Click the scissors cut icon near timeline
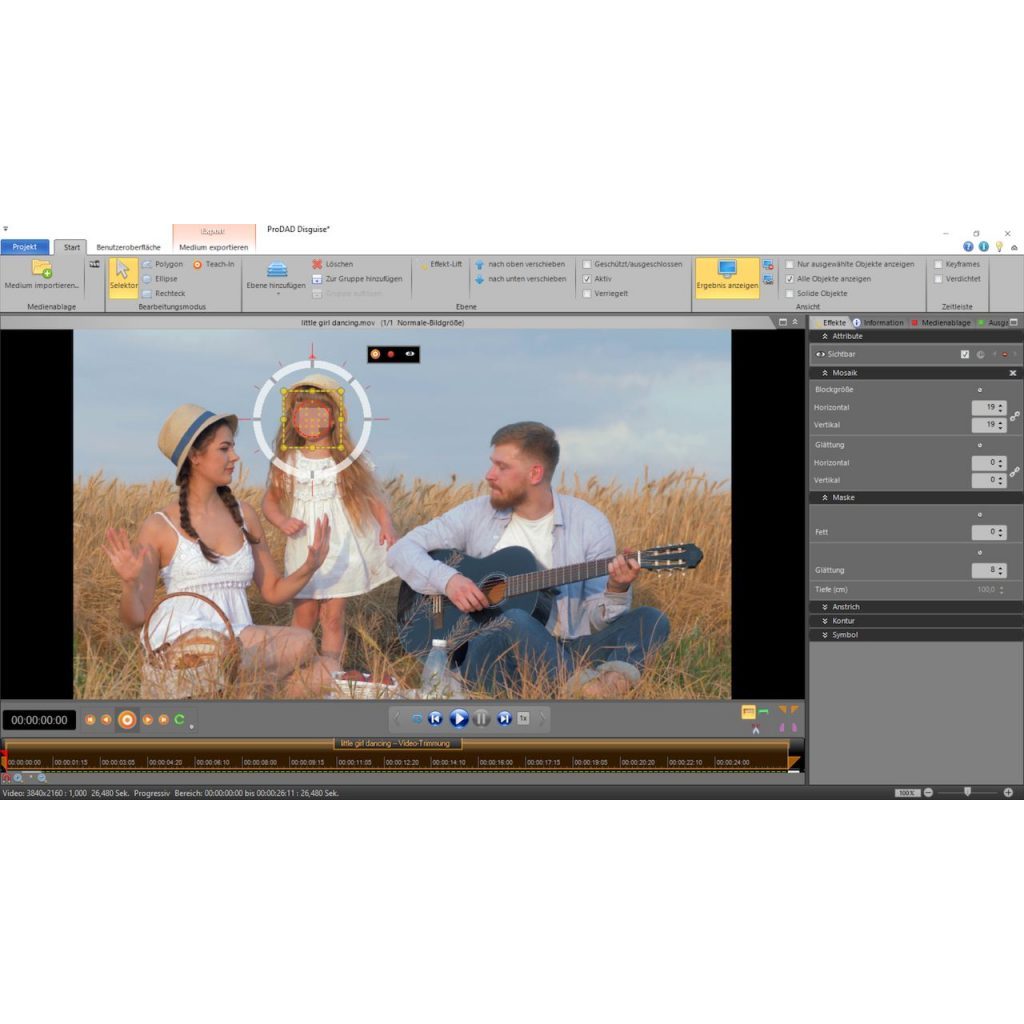The height and width of the screenshot is (1024, 1024). [x=756, y=729]
